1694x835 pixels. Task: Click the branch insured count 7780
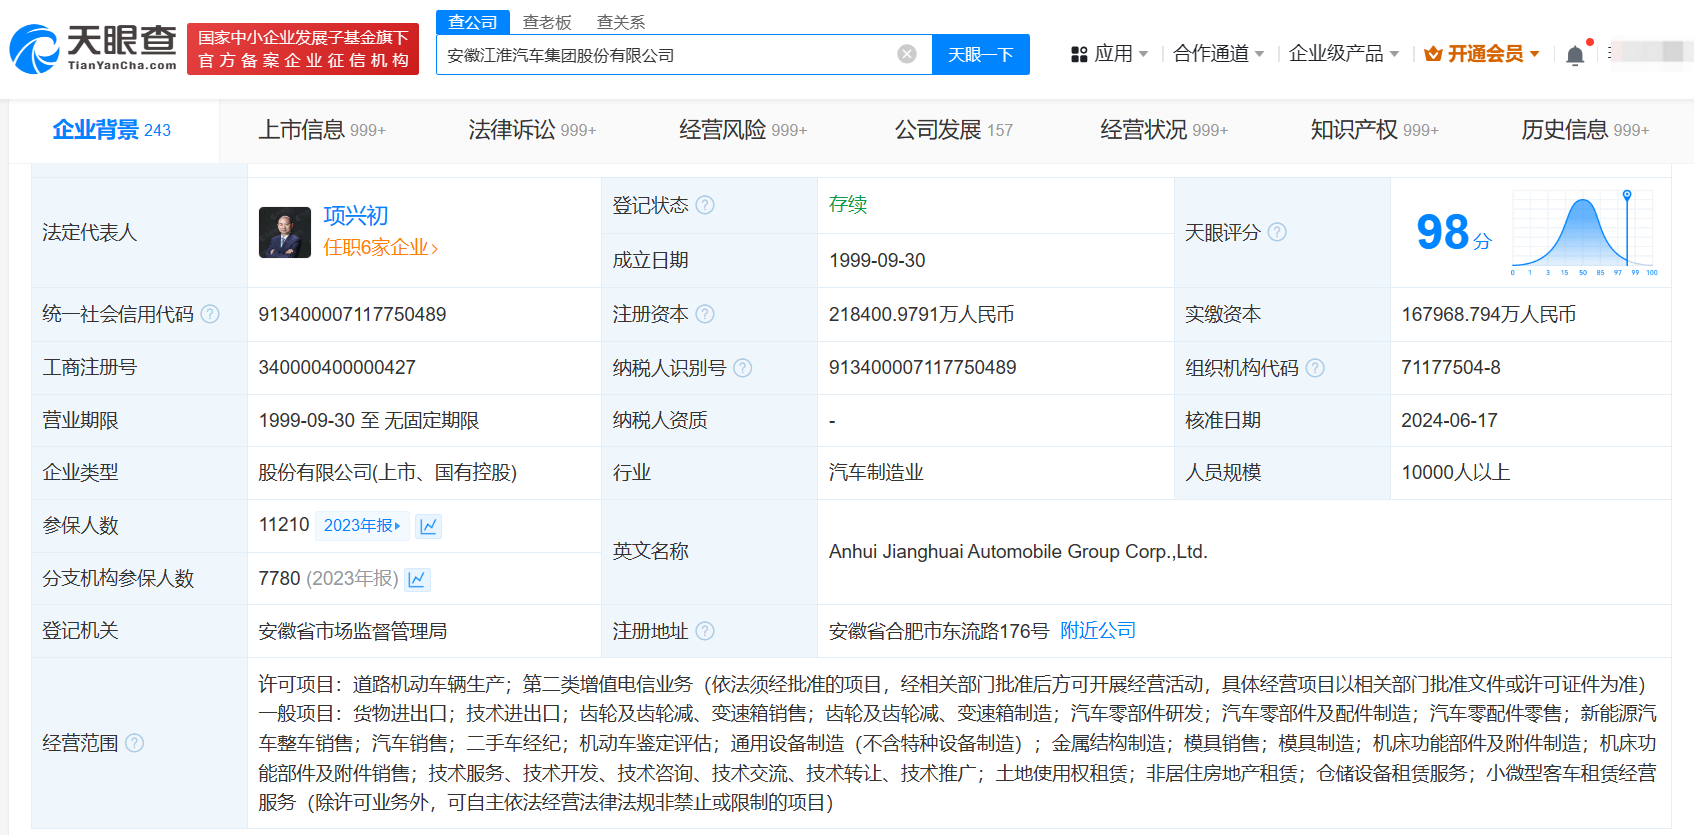(x=279, y=578)
